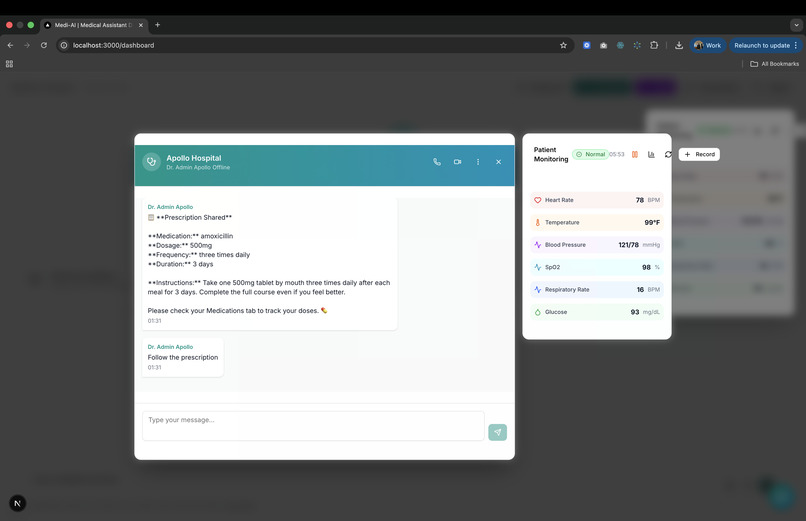Select the Heart Rate heart icon
Screen dimensions: 806x521
point(538,200)
